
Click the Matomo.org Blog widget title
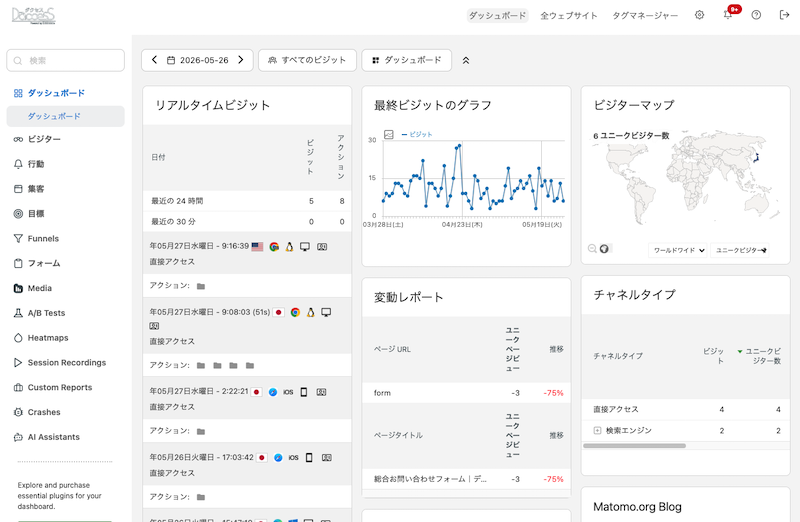coord(637,507)
